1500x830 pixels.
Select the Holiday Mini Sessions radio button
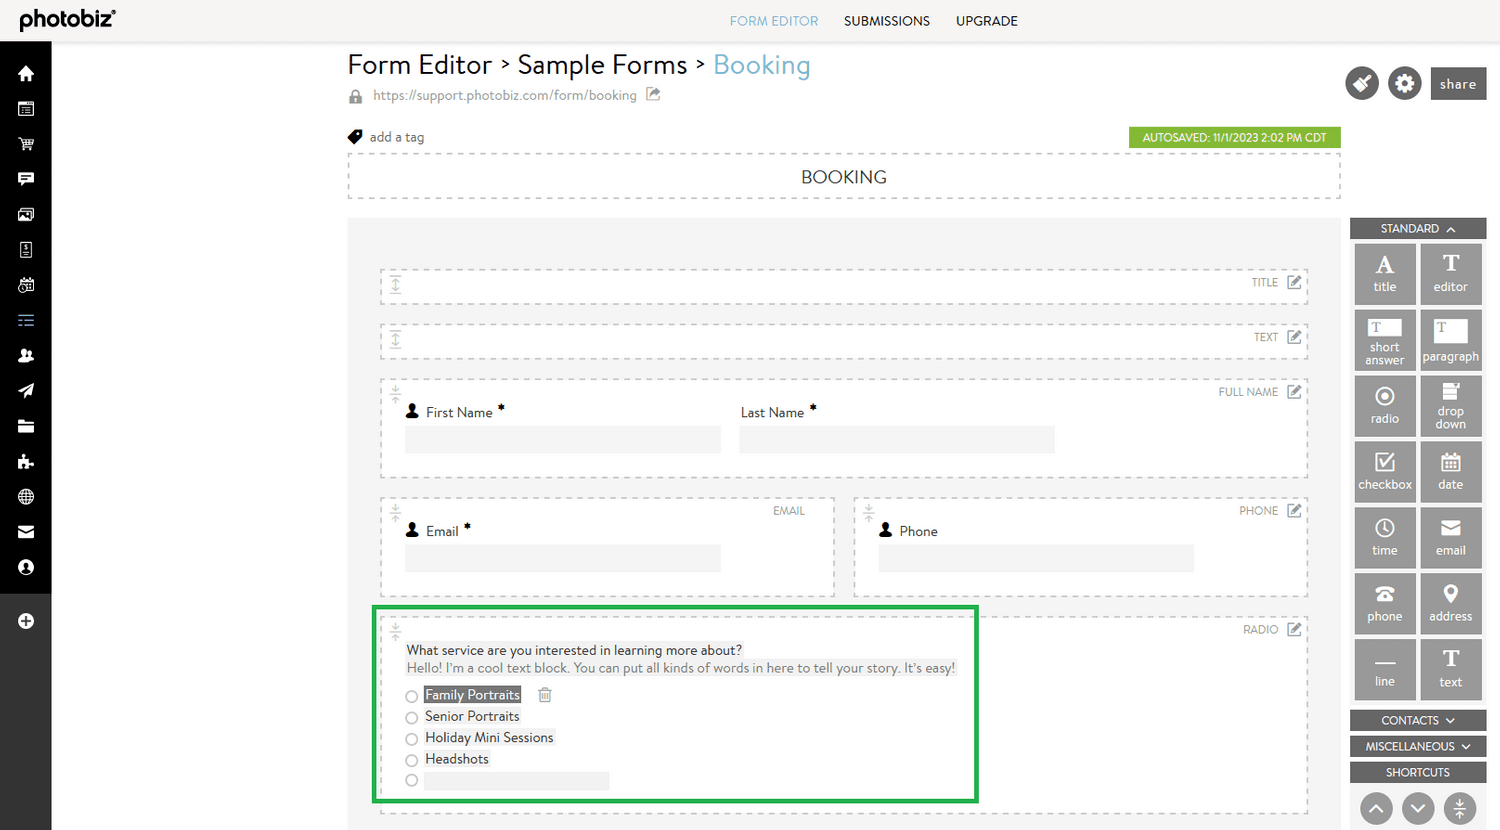(x=411, y=738)
